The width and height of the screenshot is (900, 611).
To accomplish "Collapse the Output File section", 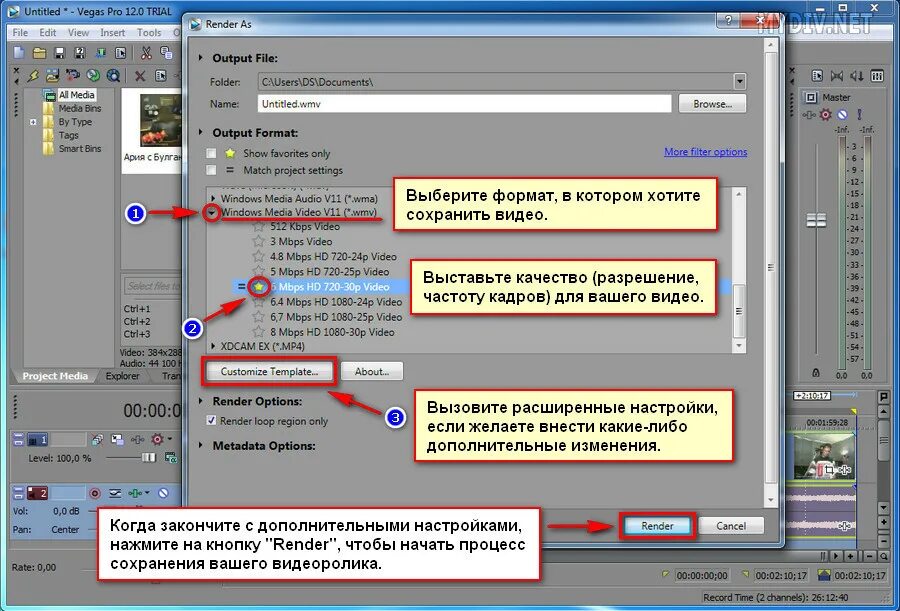I will [x=201, y=58].
